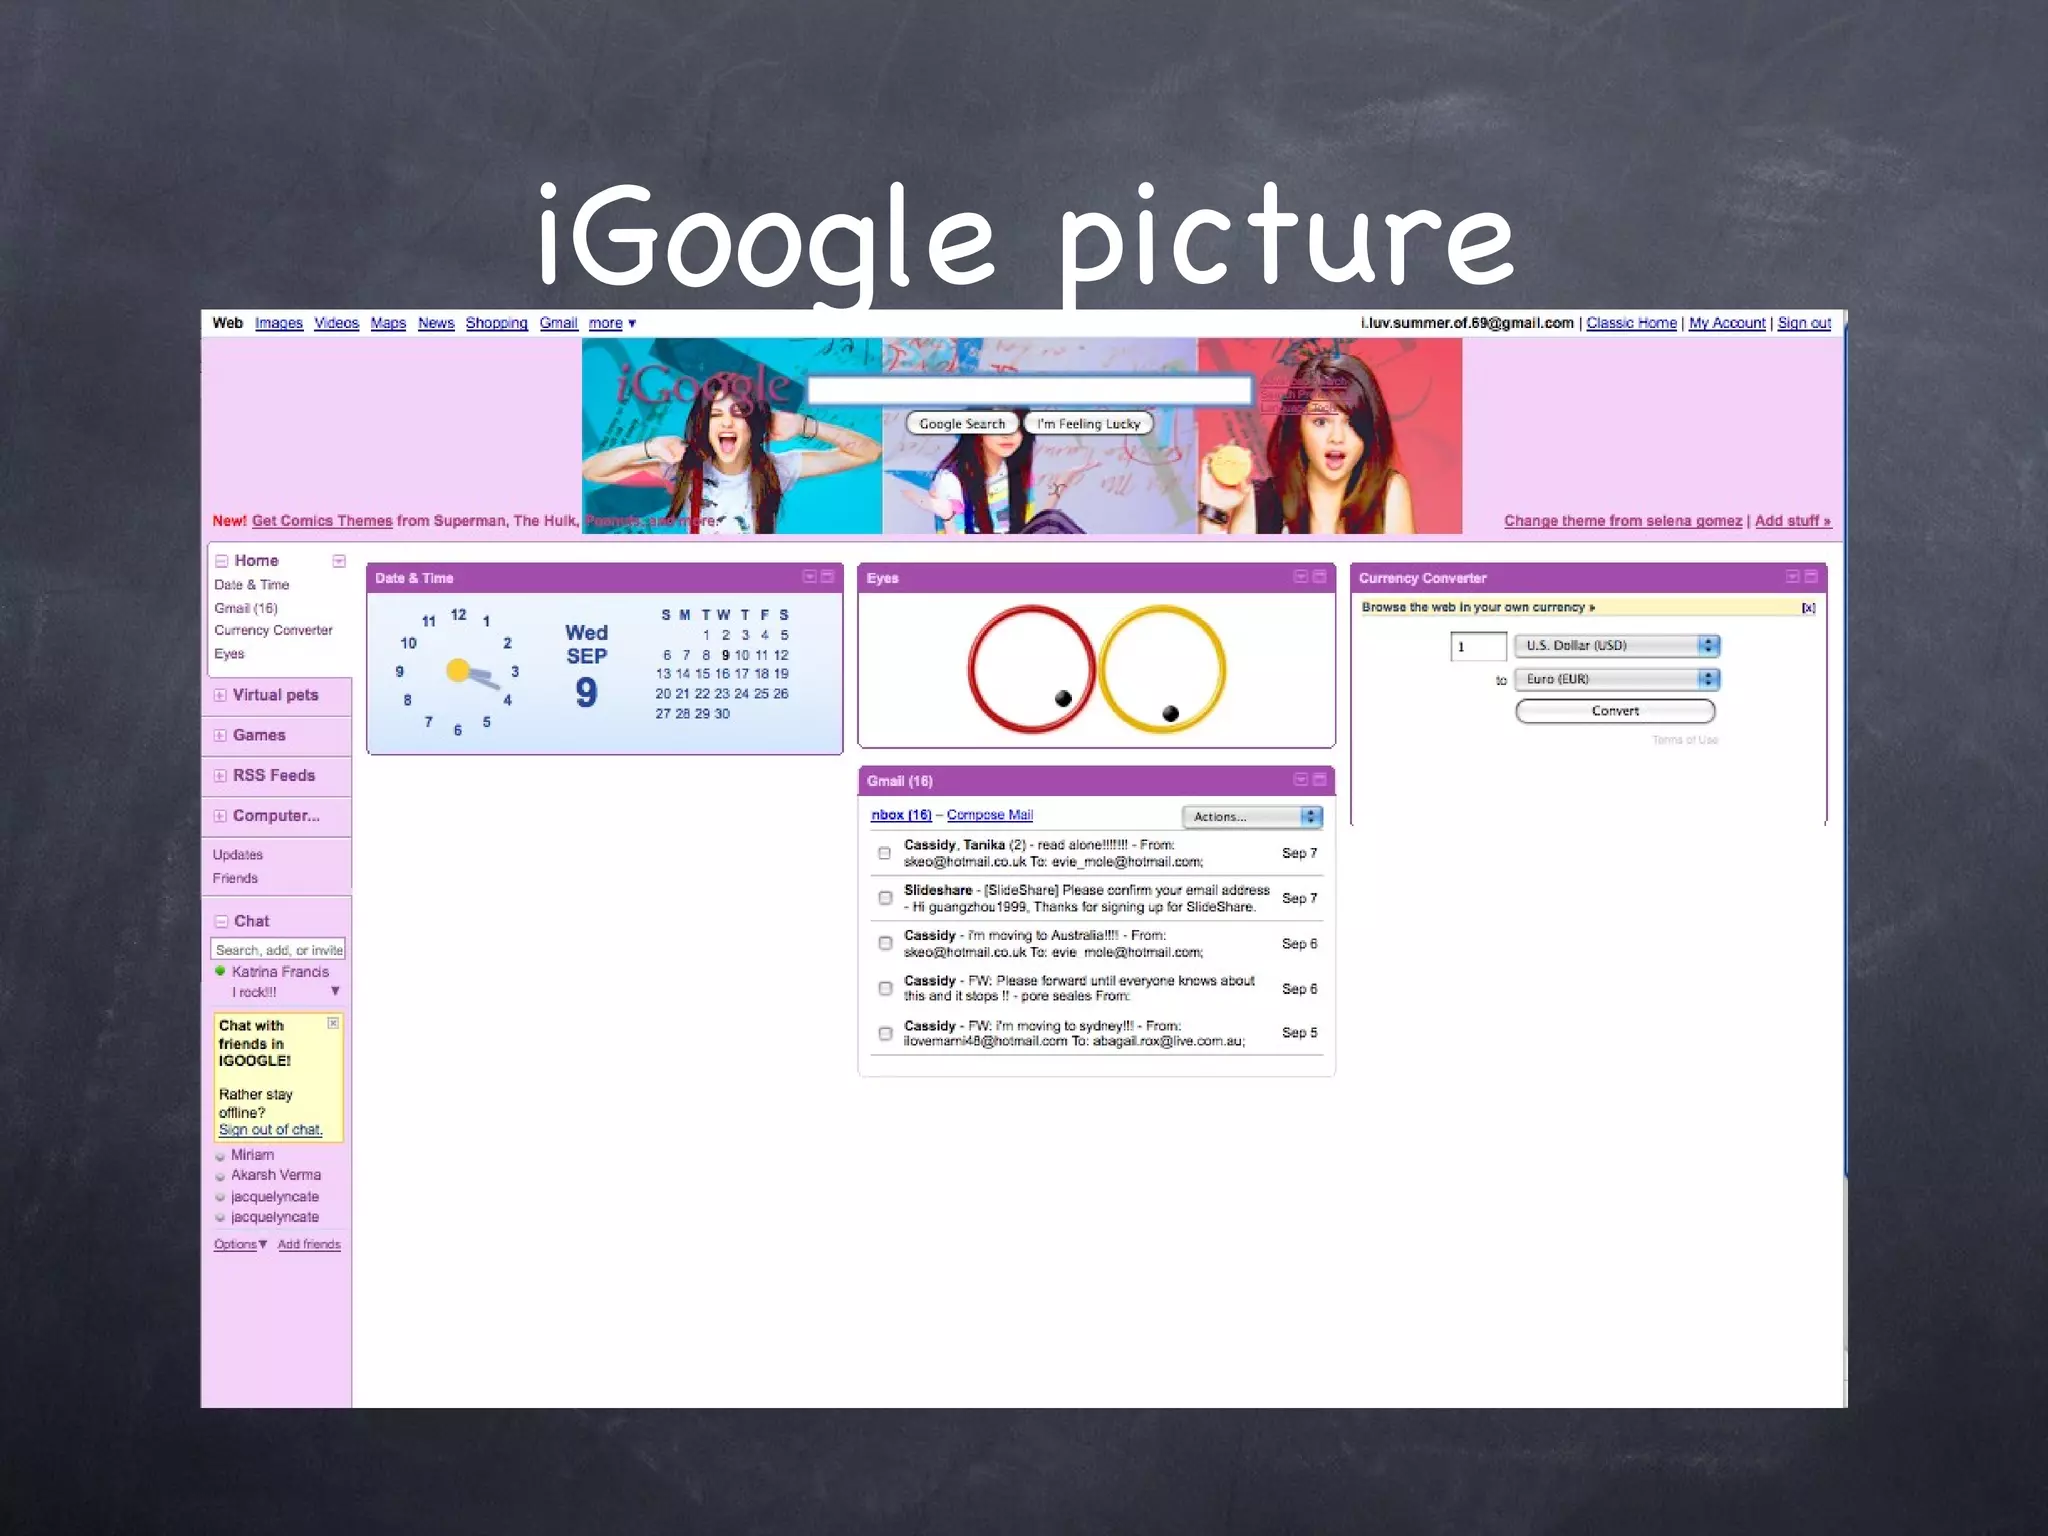This screenshot has width=2048, height=1536.
Task: Click the green status dot beside Katrina Francis
Action: tap(220, 971)
